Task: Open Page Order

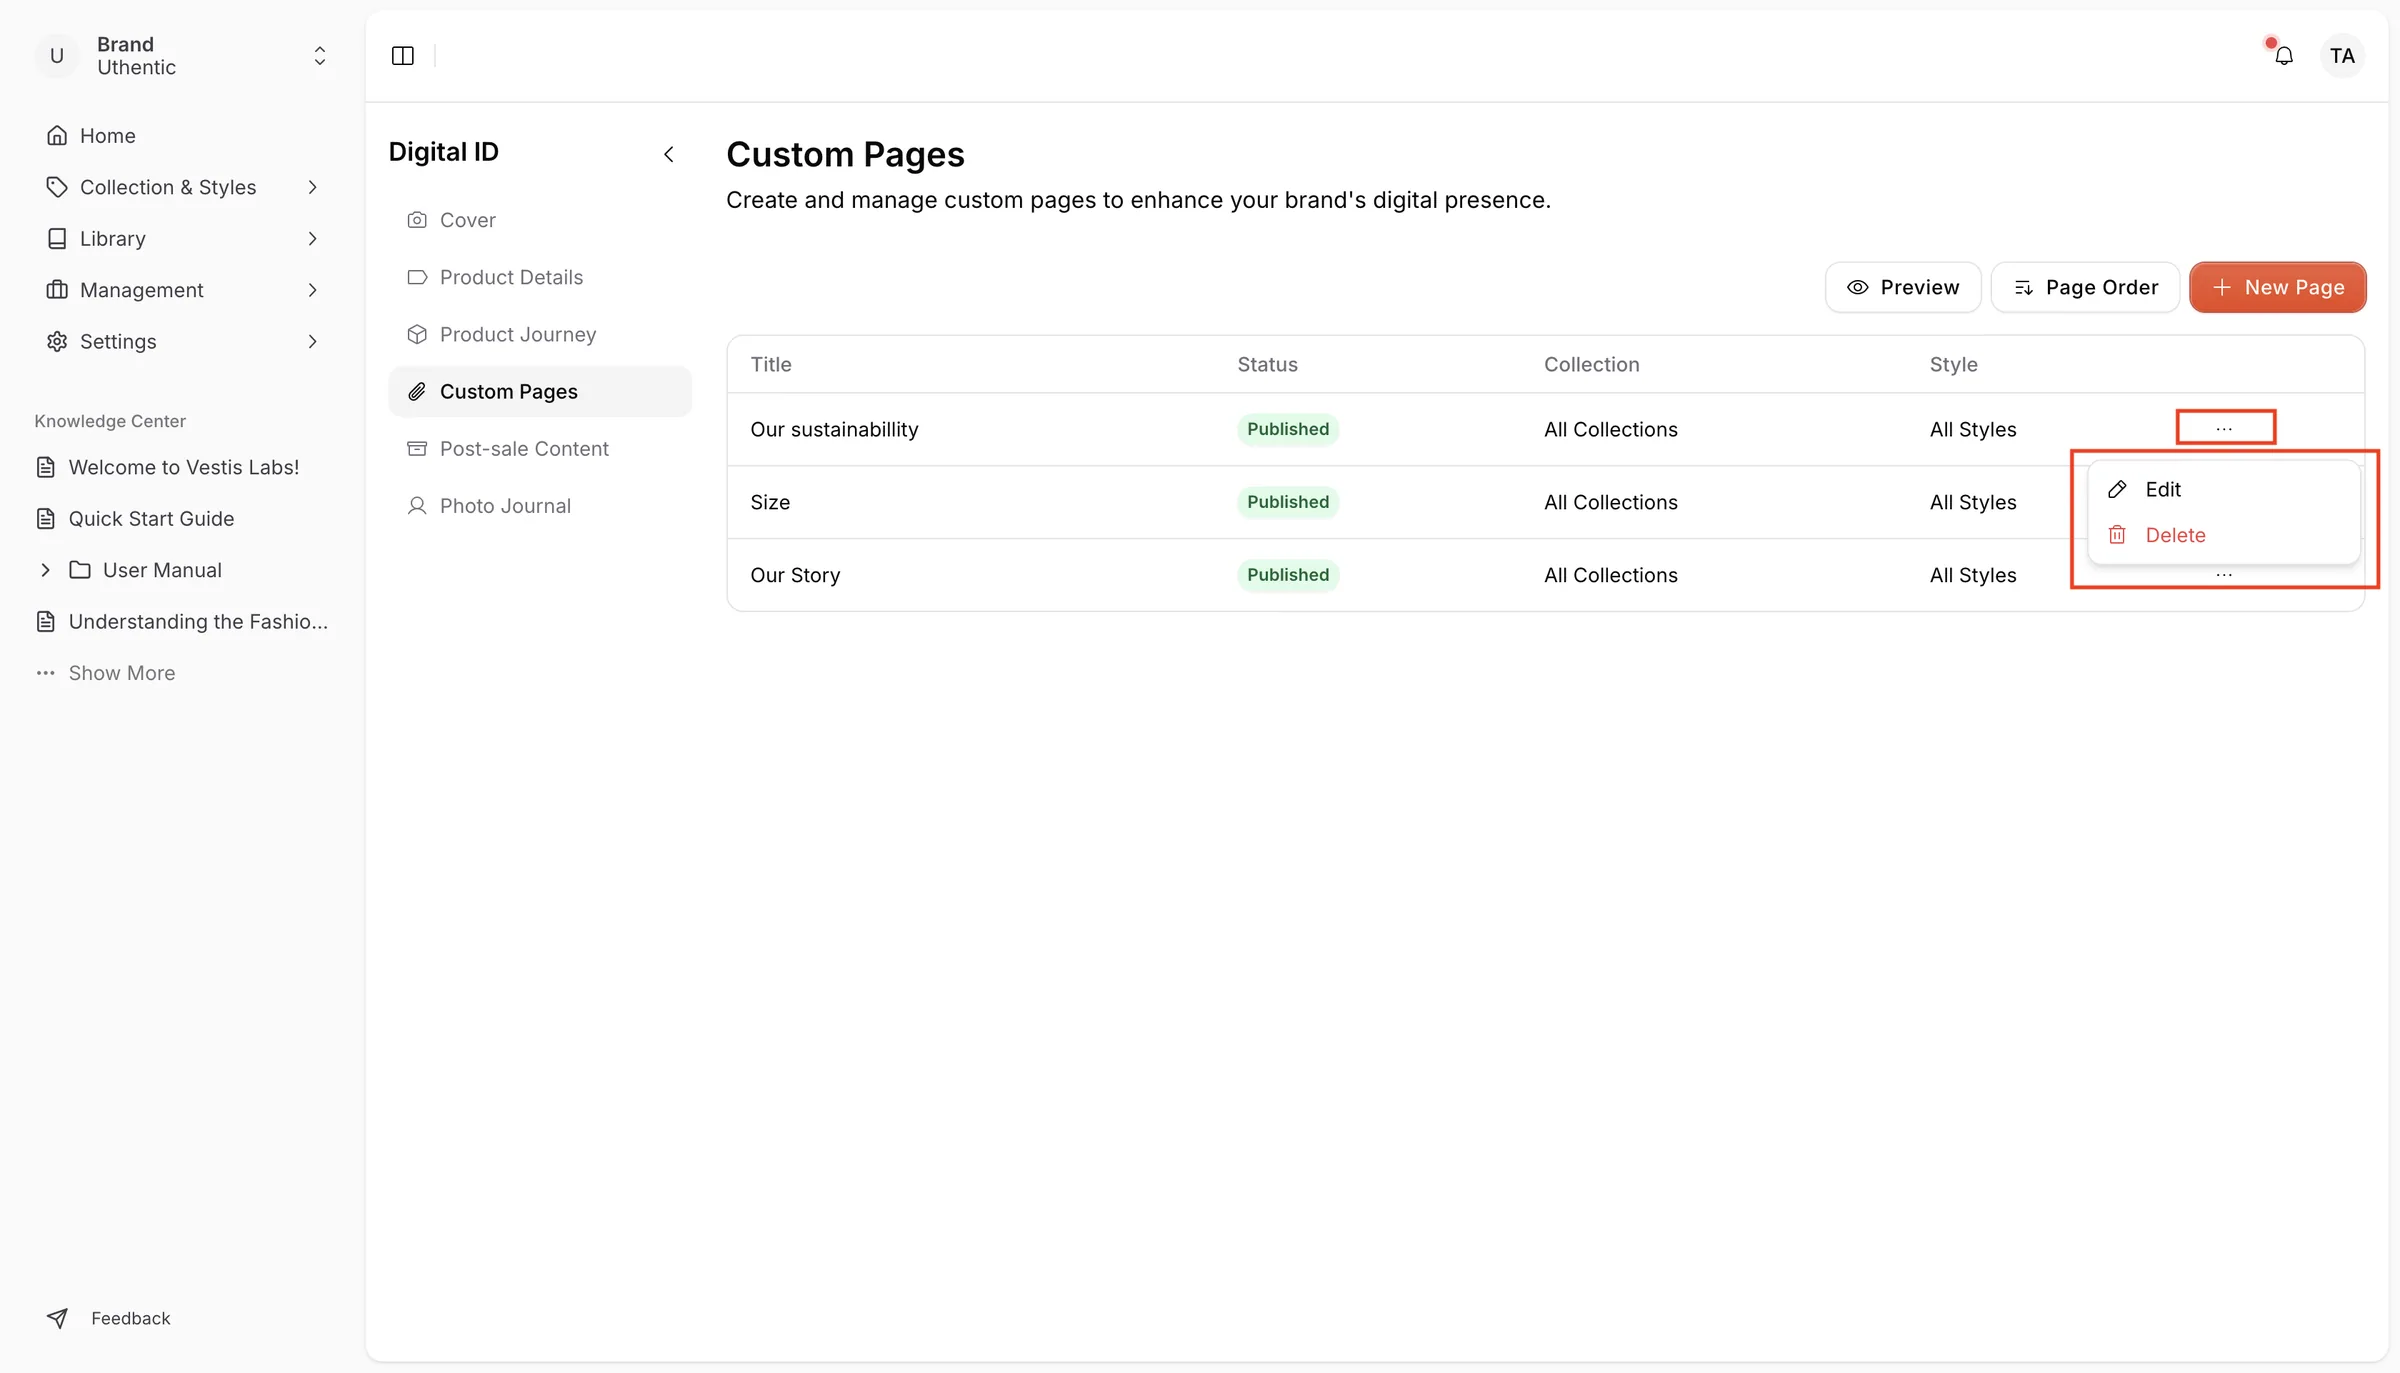Action: coord(2085,287)
